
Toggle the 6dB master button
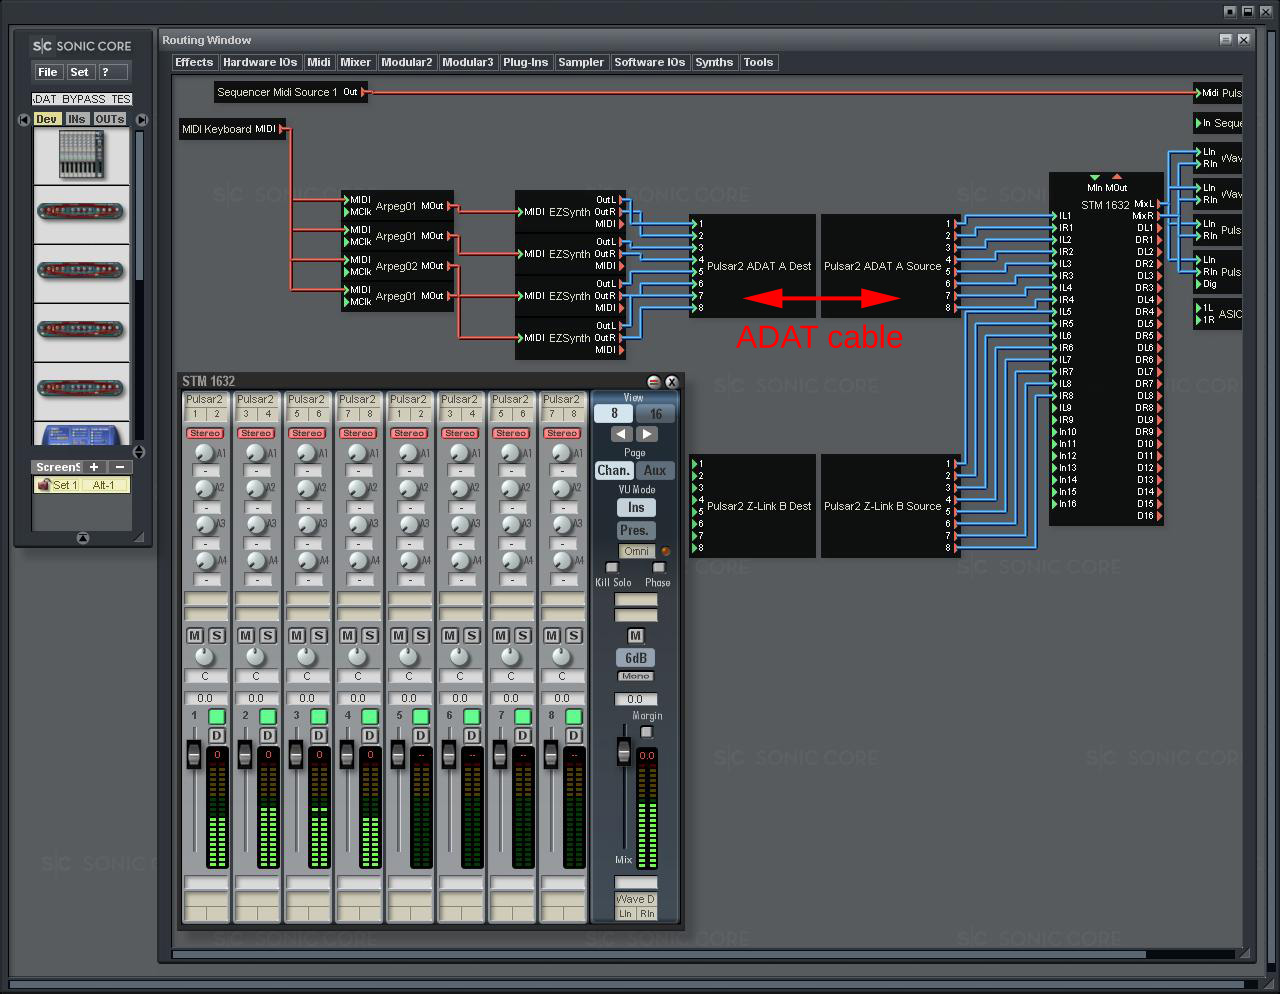pyautogui.click(x=636, y=658)
